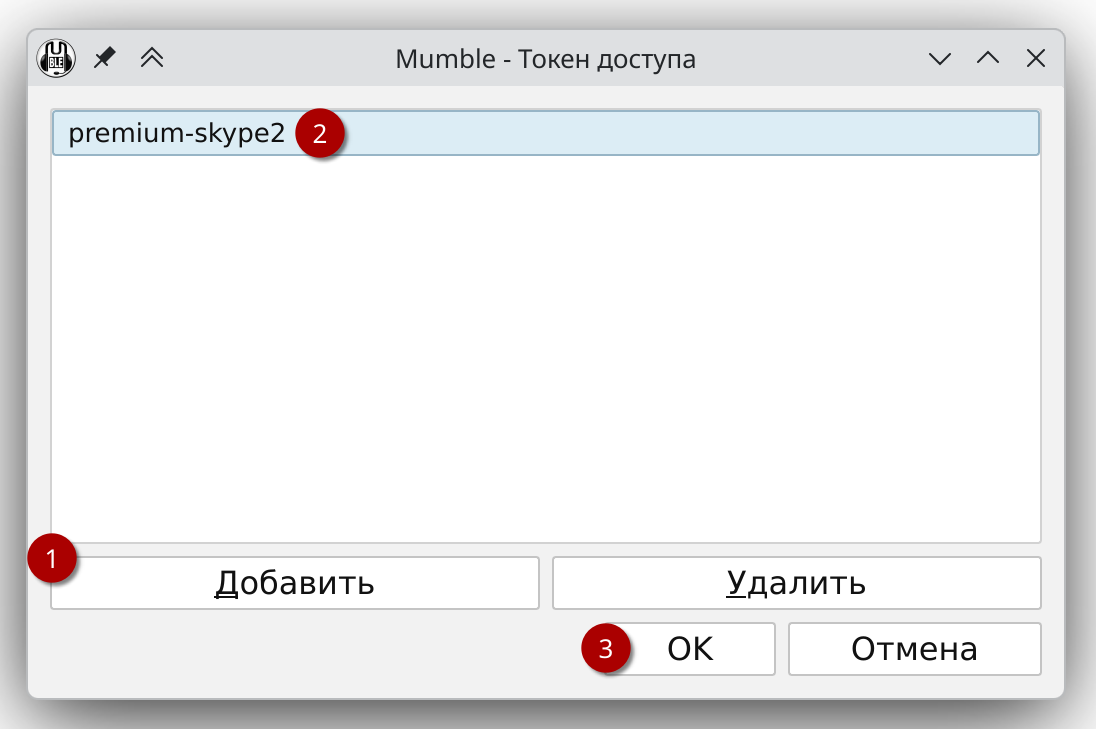Add a new access token via Добавить
This screenshot has width=1096, height=729.
(295, 582)
